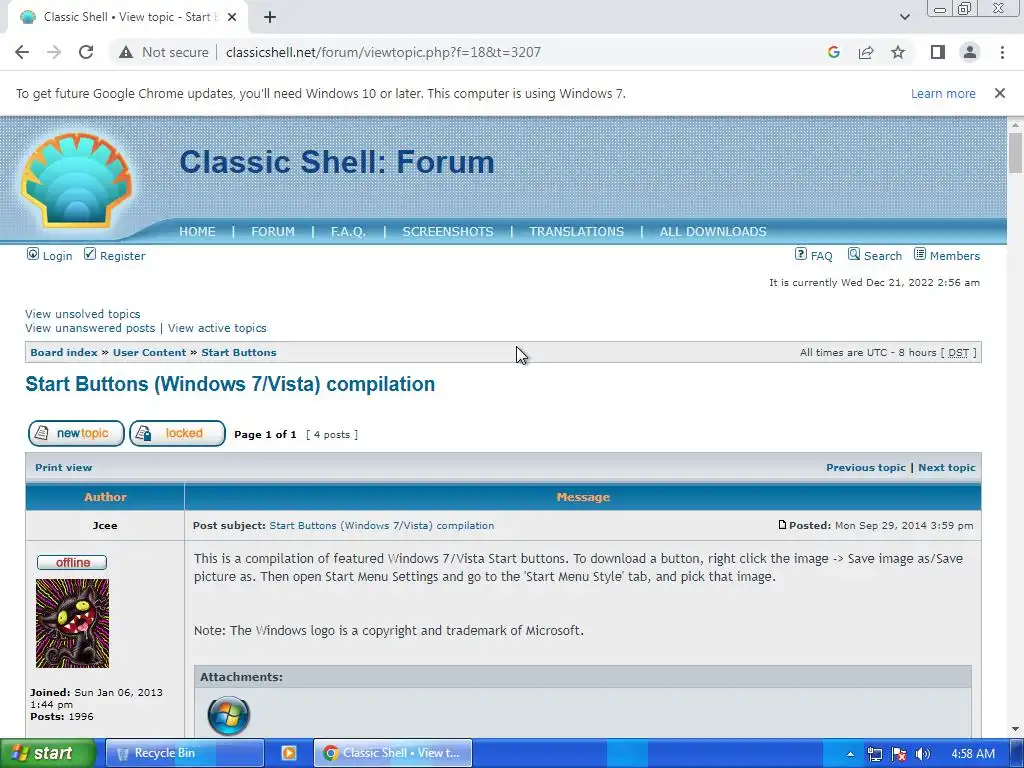Click the profile avatar icon
Viewport: 1024px width, 768px height.
pos(970,52)
